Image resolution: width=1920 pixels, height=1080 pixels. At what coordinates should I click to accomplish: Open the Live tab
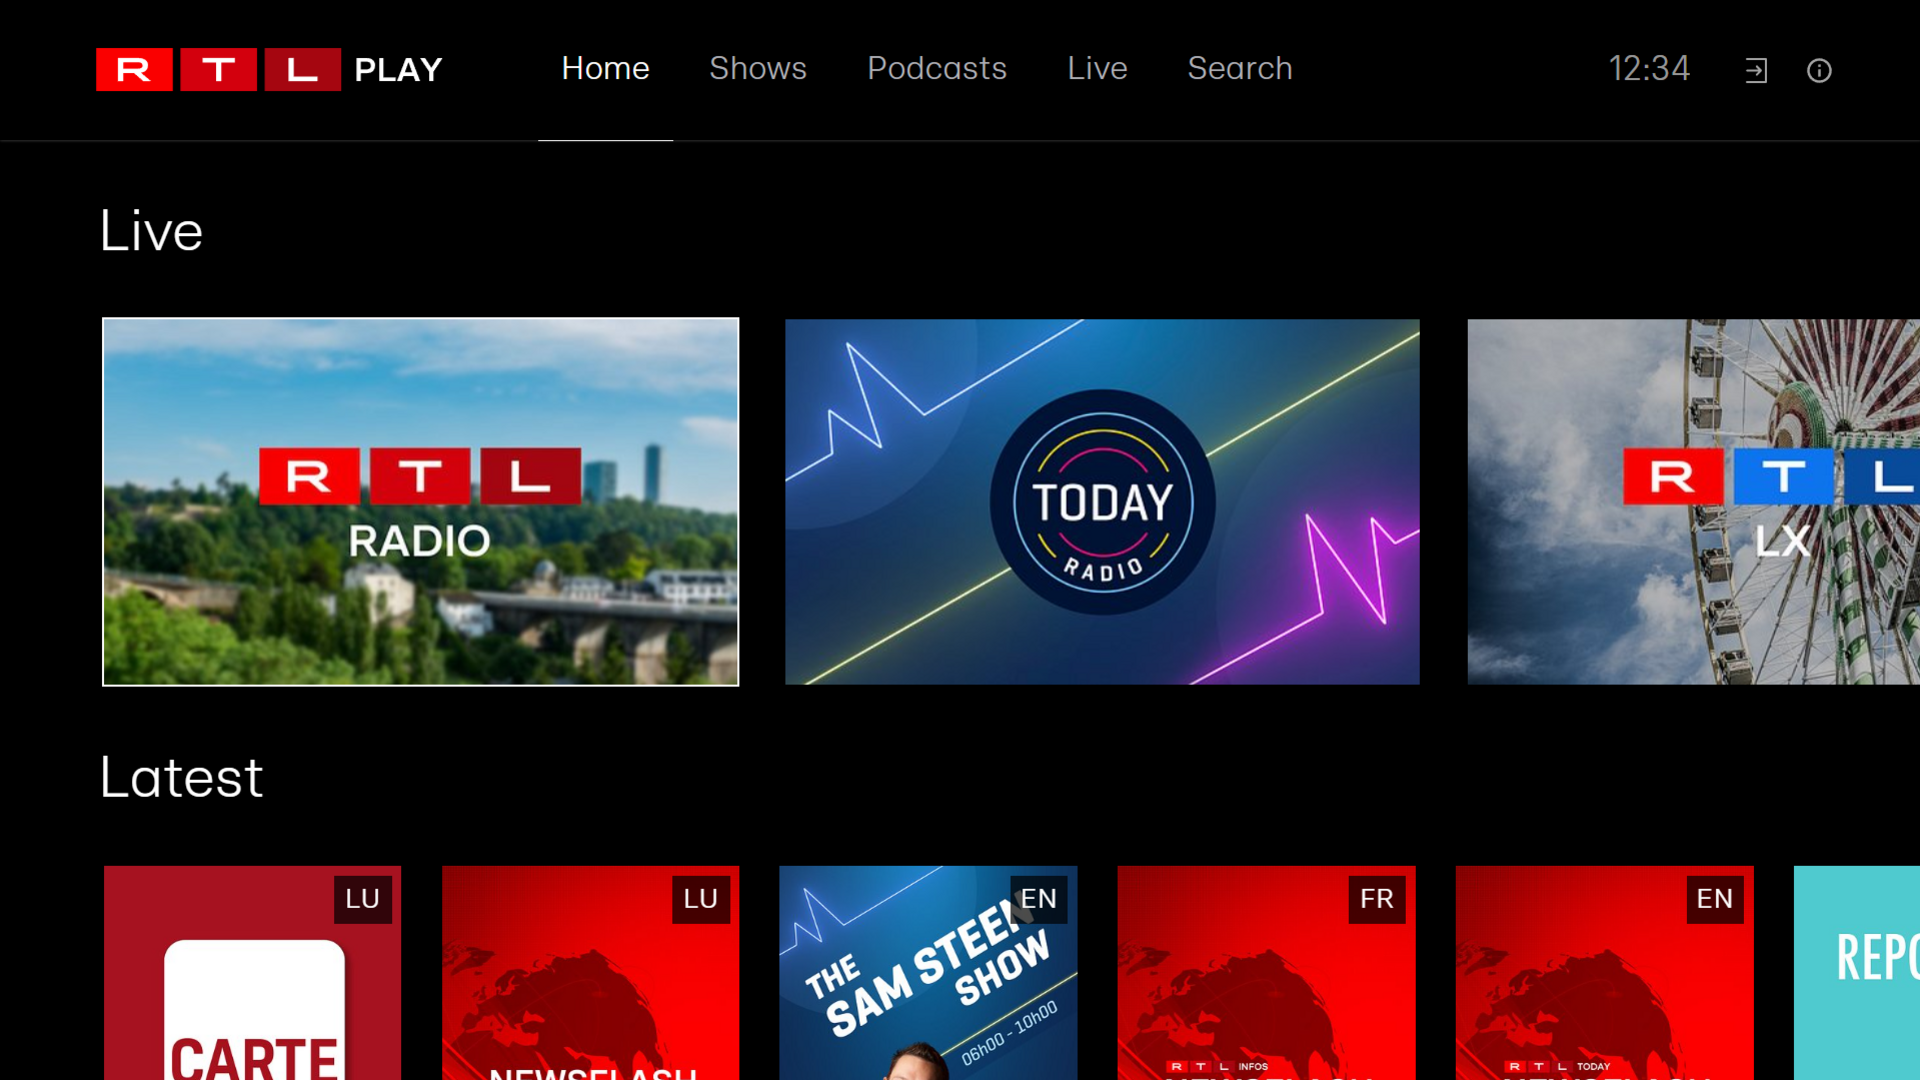click(x=1097, y=68)
